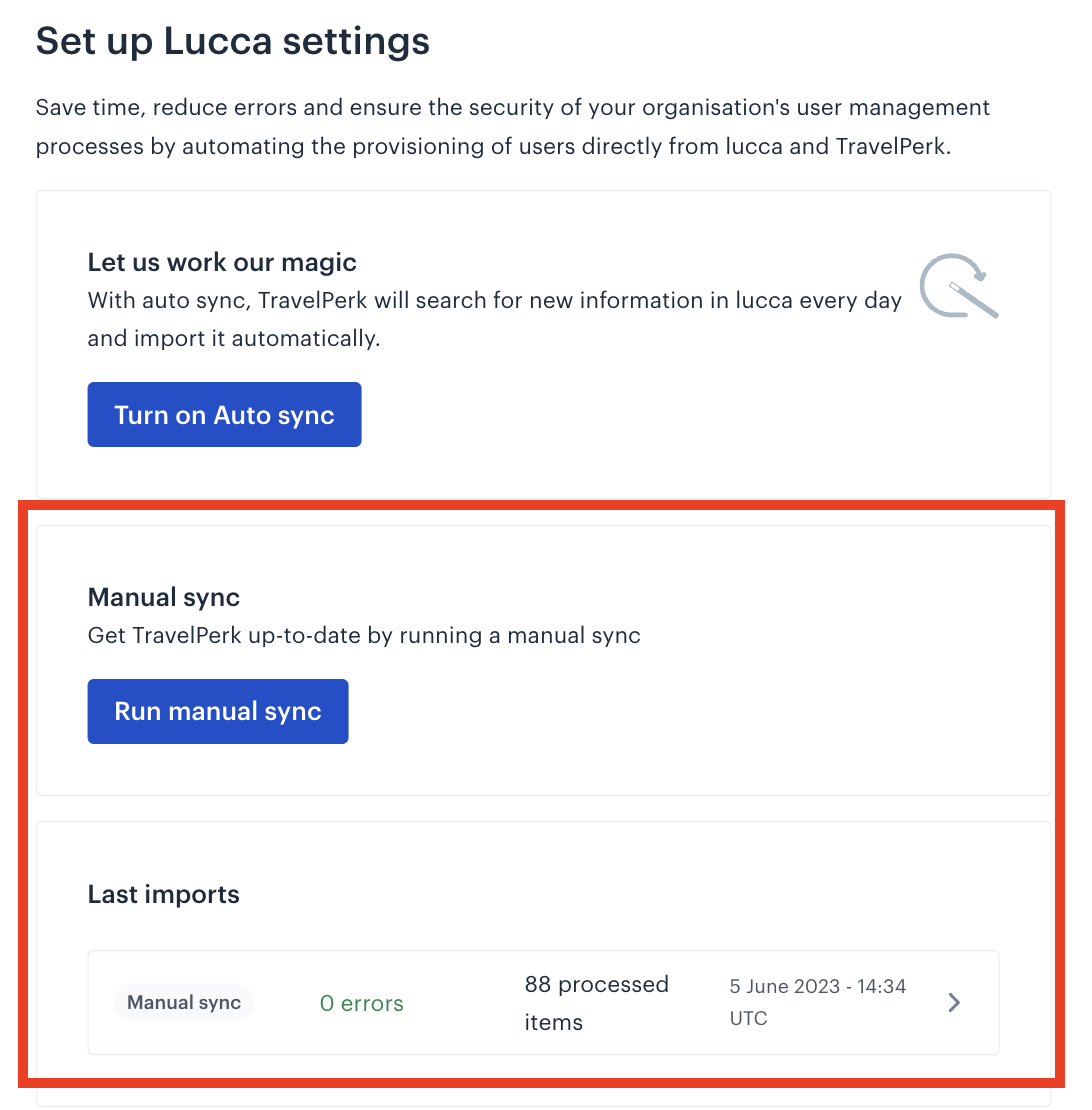Click the auto sync description paragraph

(x=495, y=319)
